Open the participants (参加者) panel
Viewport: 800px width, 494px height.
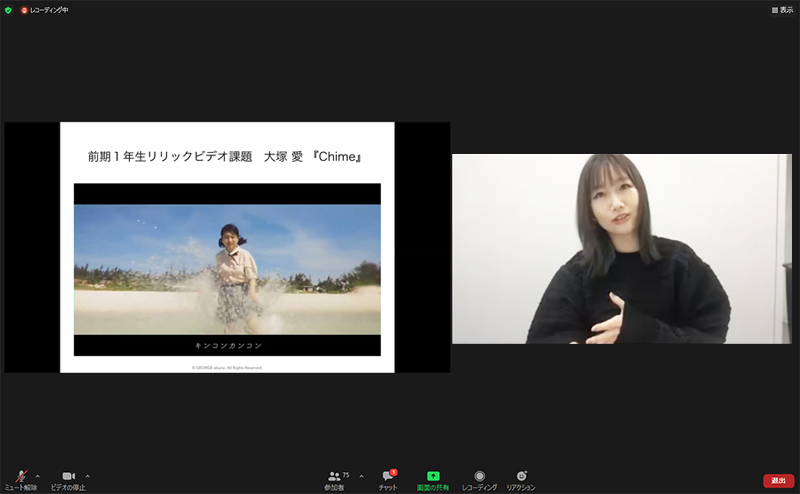(334, 478)
